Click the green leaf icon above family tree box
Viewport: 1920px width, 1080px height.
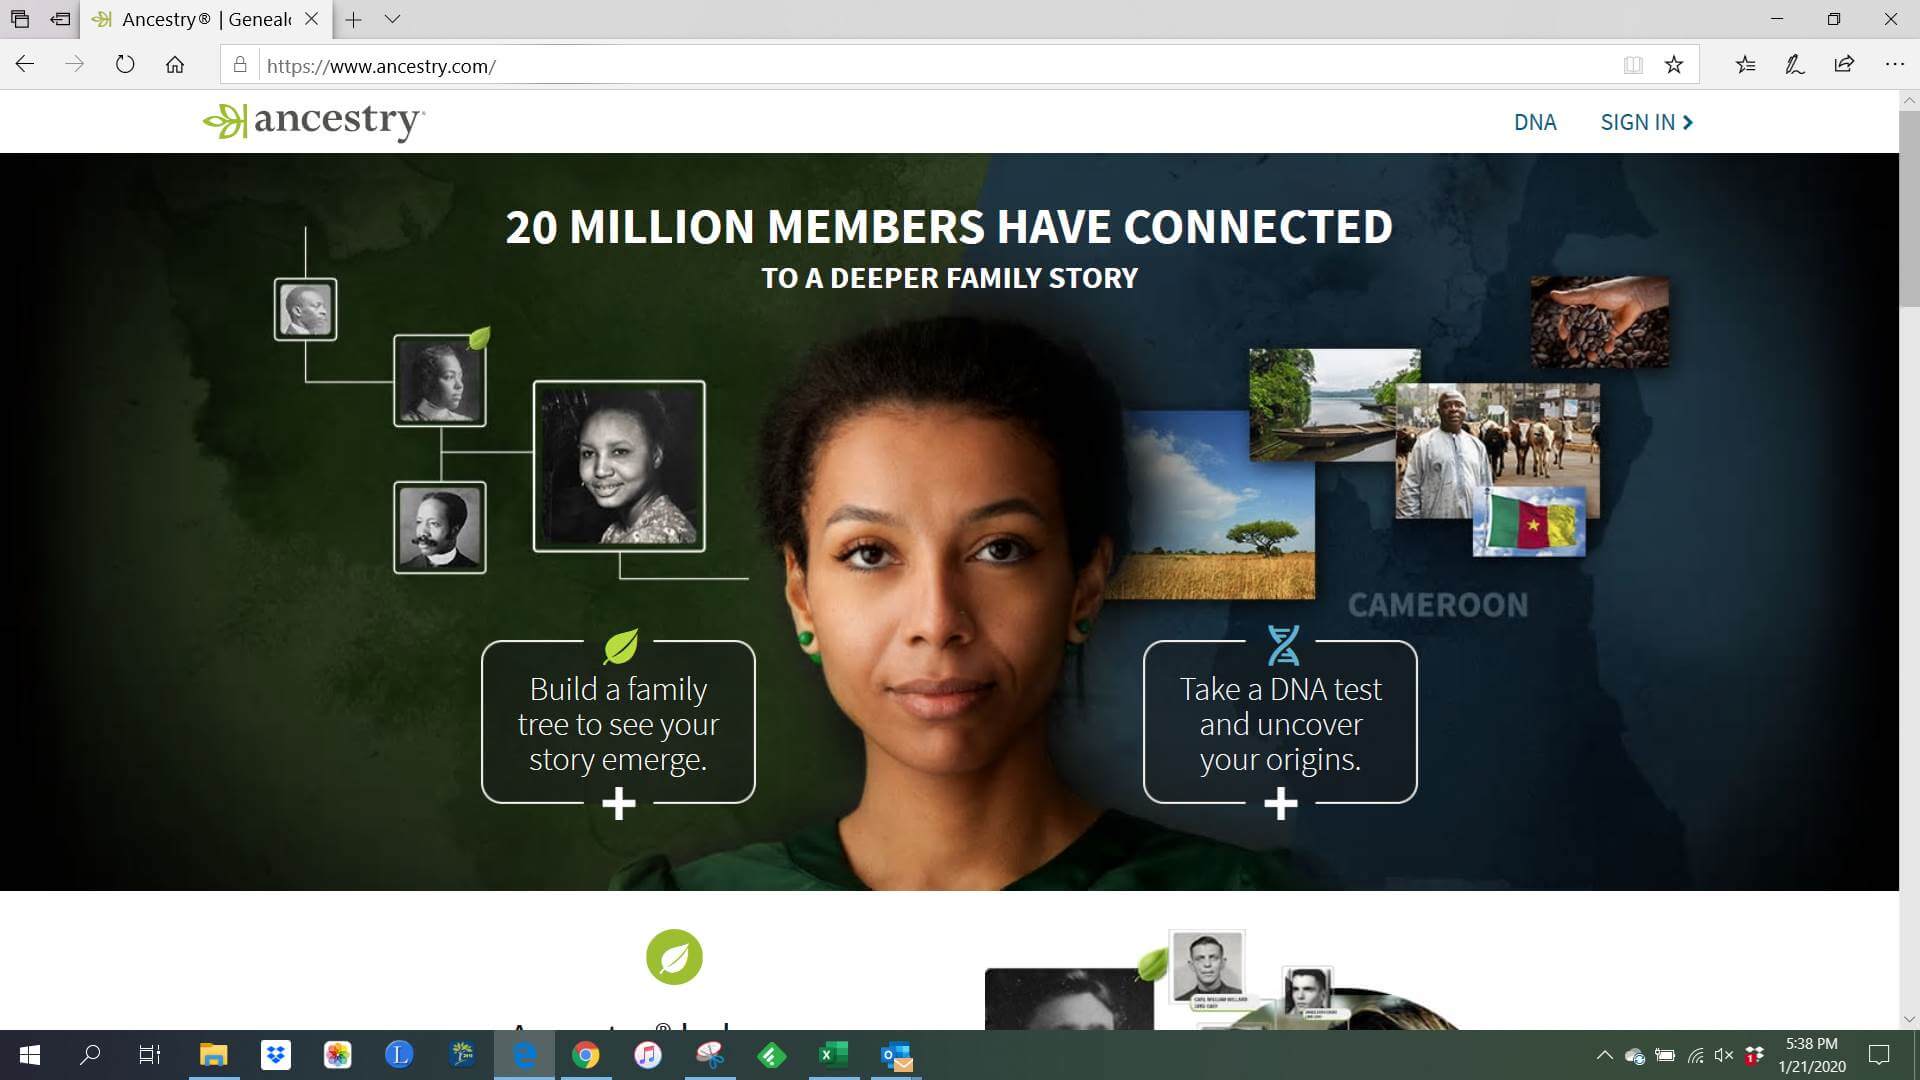(621, 646)
